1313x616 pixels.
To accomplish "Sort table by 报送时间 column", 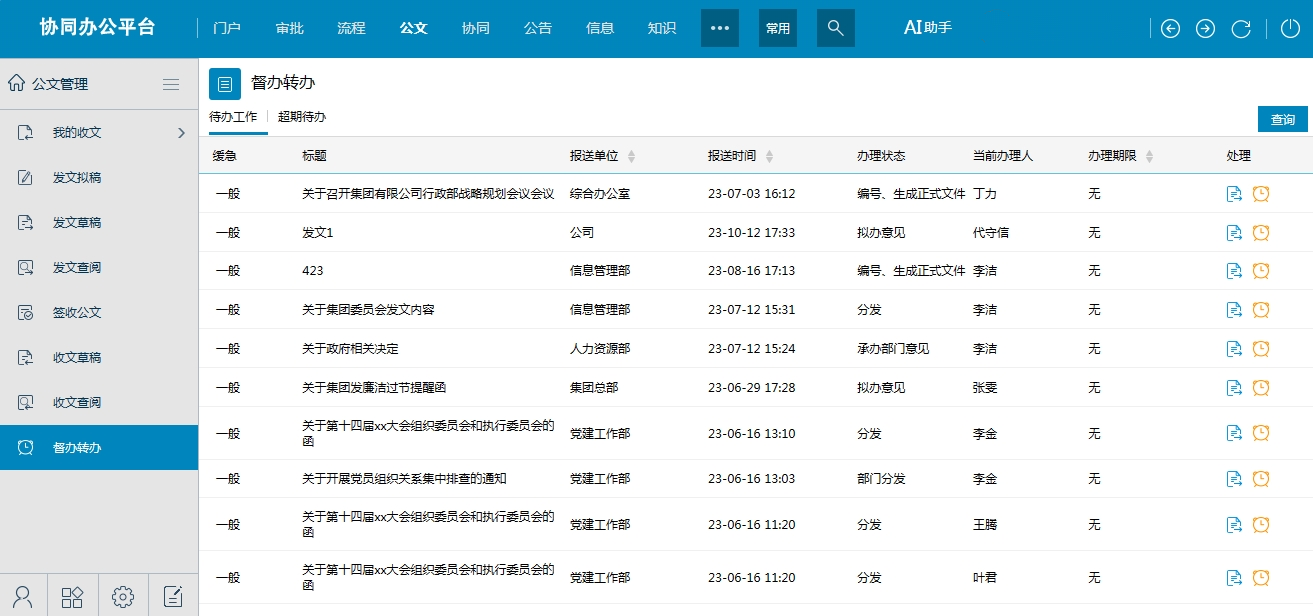I will tap(768, 157).
